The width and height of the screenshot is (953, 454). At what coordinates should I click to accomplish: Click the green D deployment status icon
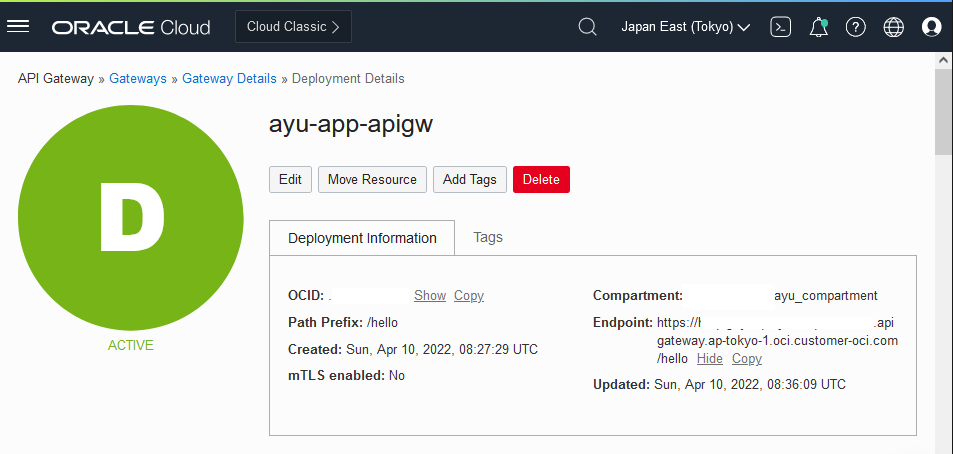click(131, 218)
